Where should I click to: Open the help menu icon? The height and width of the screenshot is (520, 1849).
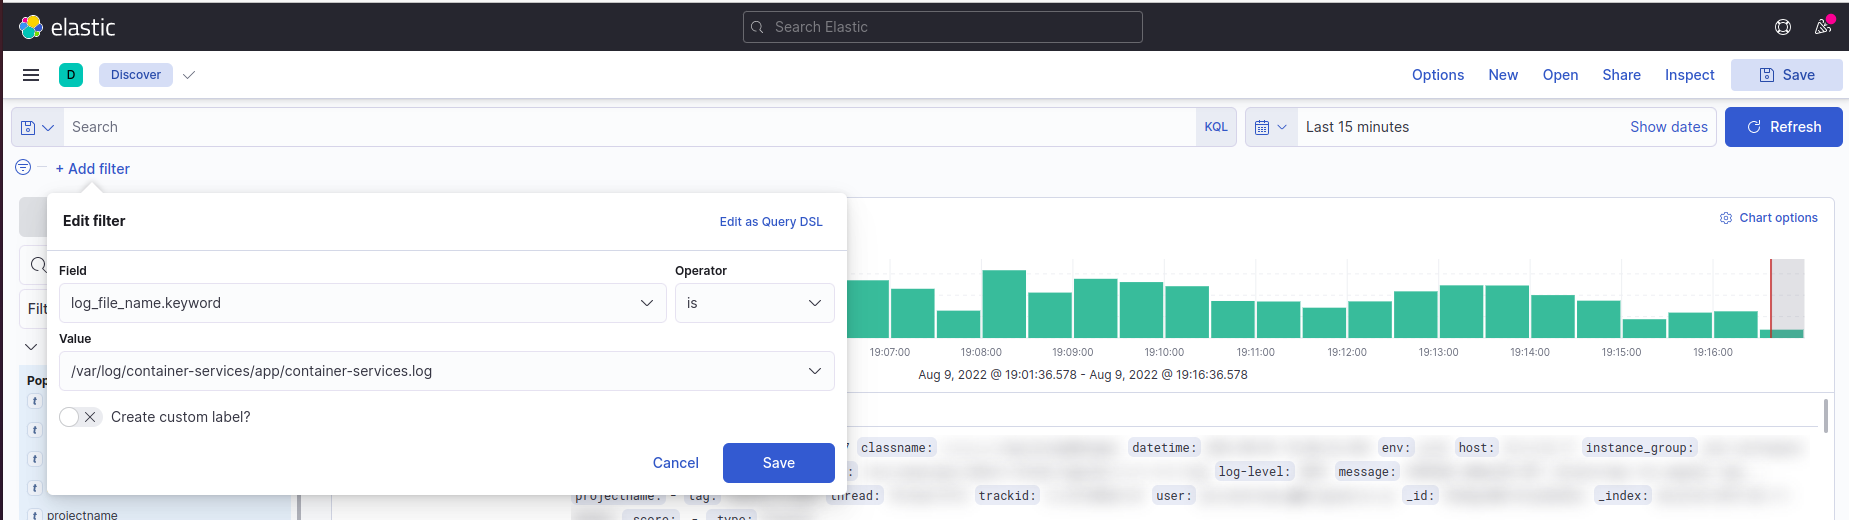coord(1782,27)
